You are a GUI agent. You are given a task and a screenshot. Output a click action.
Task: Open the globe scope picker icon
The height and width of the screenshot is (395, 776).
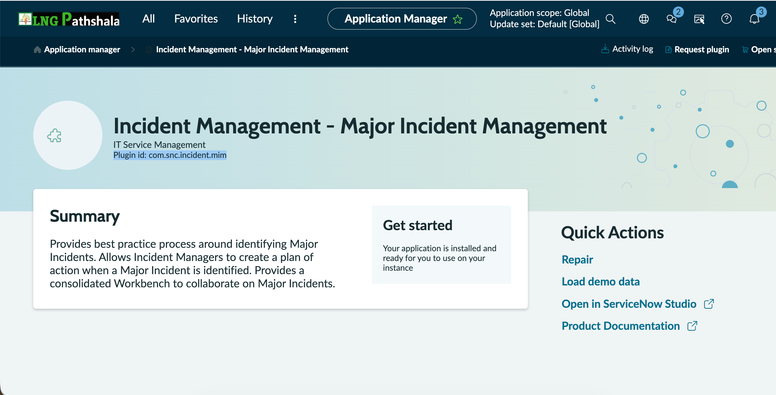coord(643,19)
